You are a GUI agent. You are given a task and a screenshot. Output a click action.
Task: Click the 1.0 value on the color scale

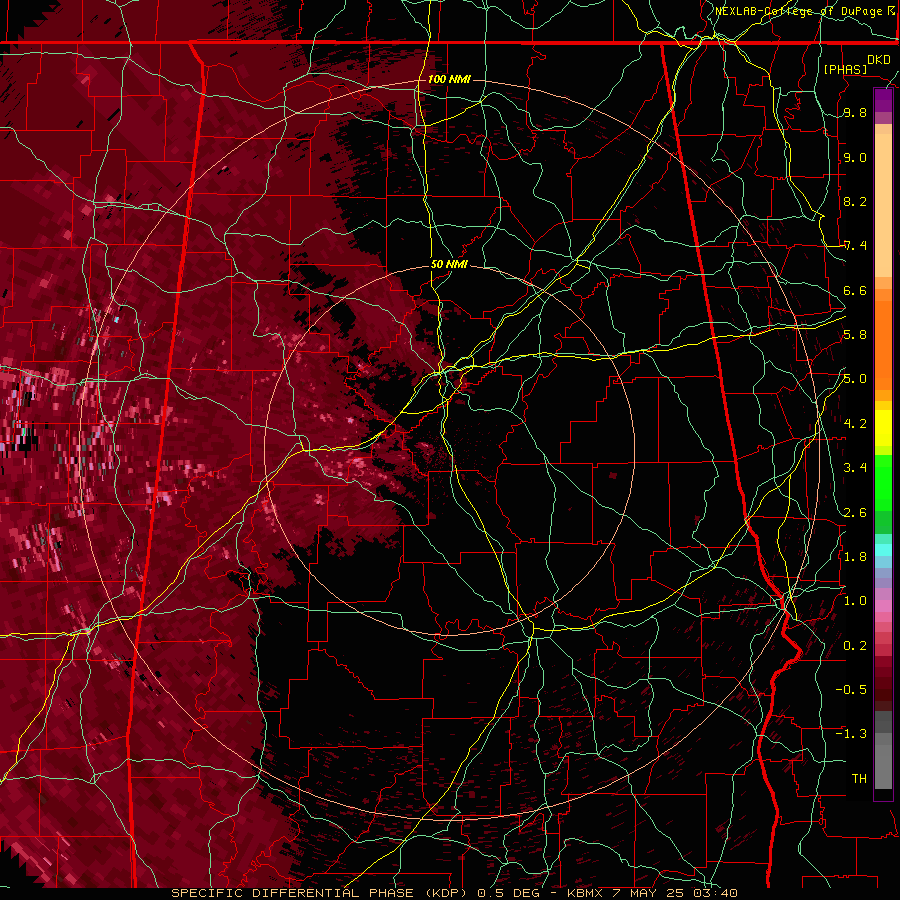855,601
